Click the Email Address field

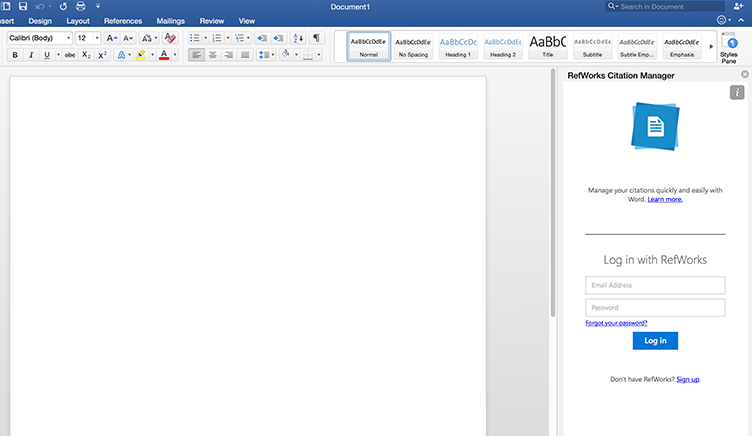[655, 285]
